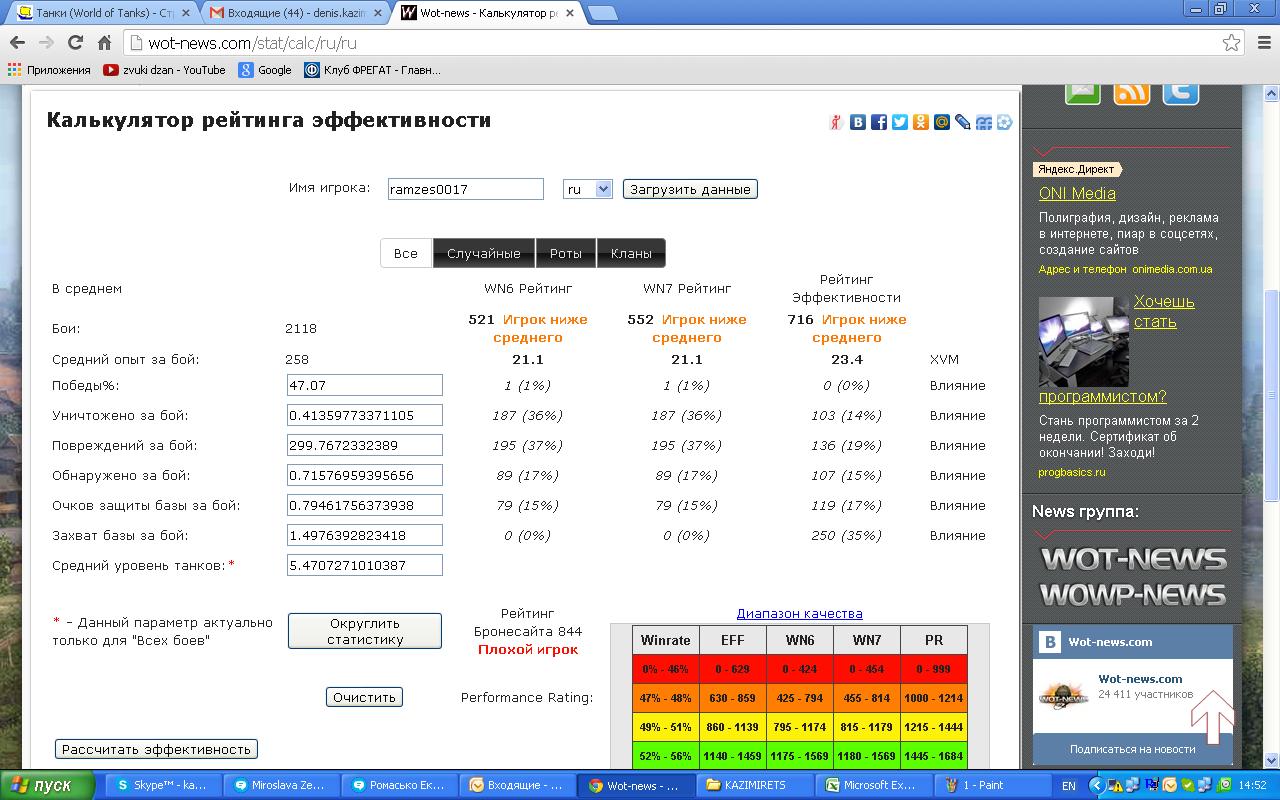Viewport: 1280px width, 800px height.
Task: Open the green mail subscription icon
Action: pos(1083,92)
